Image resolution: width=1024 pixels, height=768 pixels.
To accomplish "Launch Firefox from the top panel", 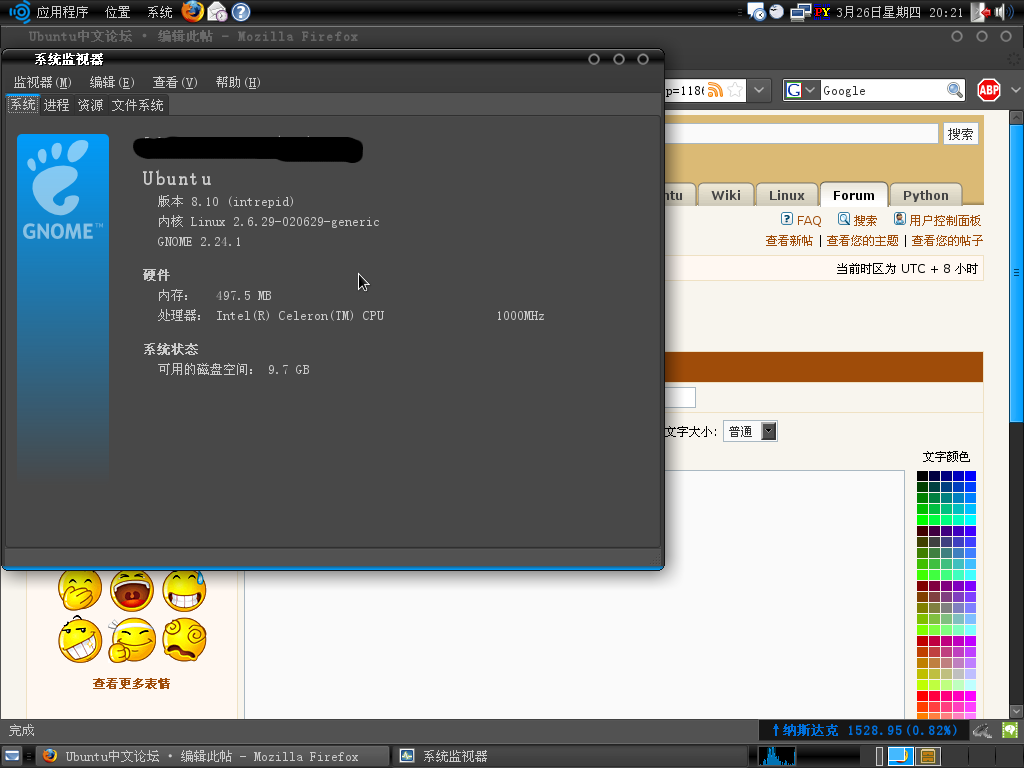I will coord(192,12).
